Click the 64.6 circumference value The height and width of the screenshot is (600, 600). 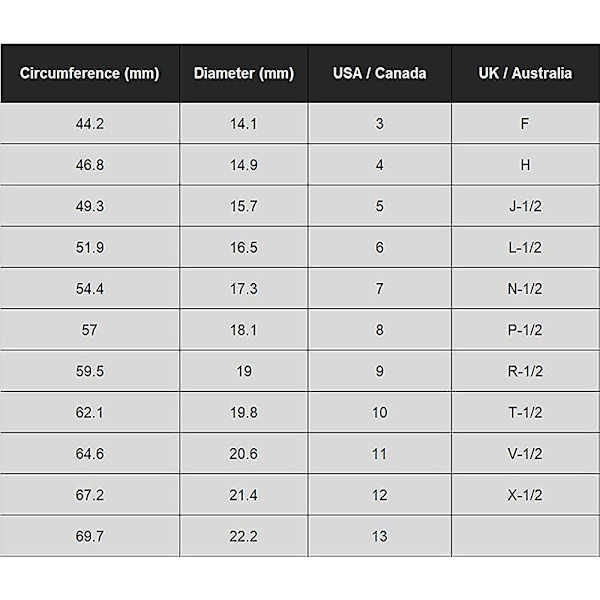pos(90,454)
